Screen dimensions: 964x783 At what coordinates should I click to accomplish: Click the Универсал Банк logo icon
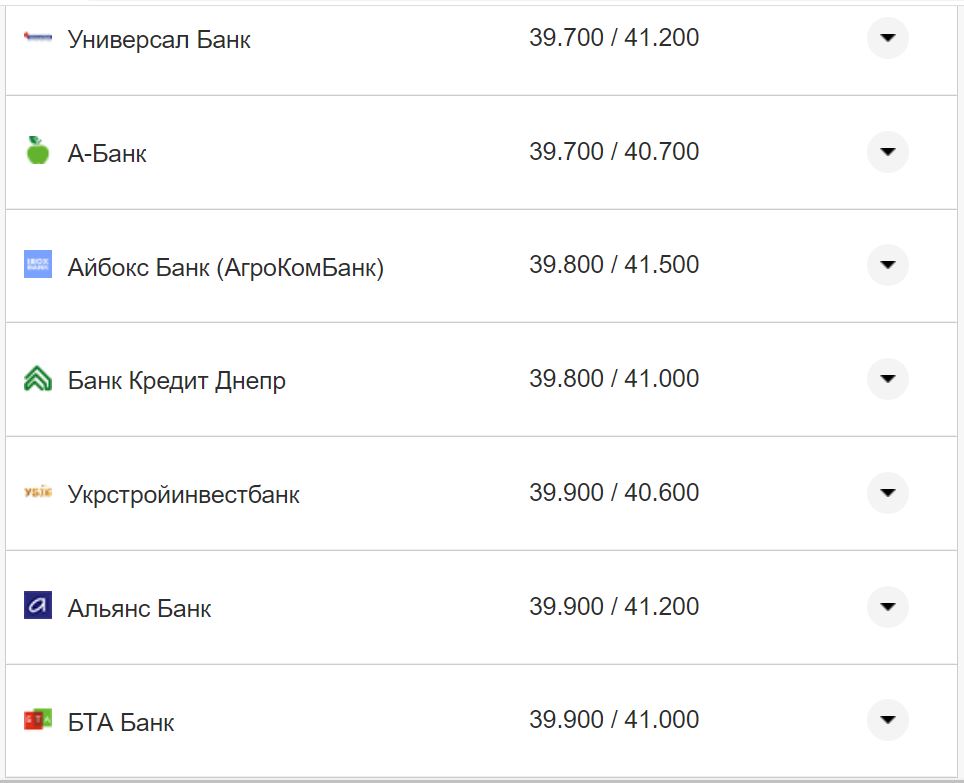click(37, 38)
